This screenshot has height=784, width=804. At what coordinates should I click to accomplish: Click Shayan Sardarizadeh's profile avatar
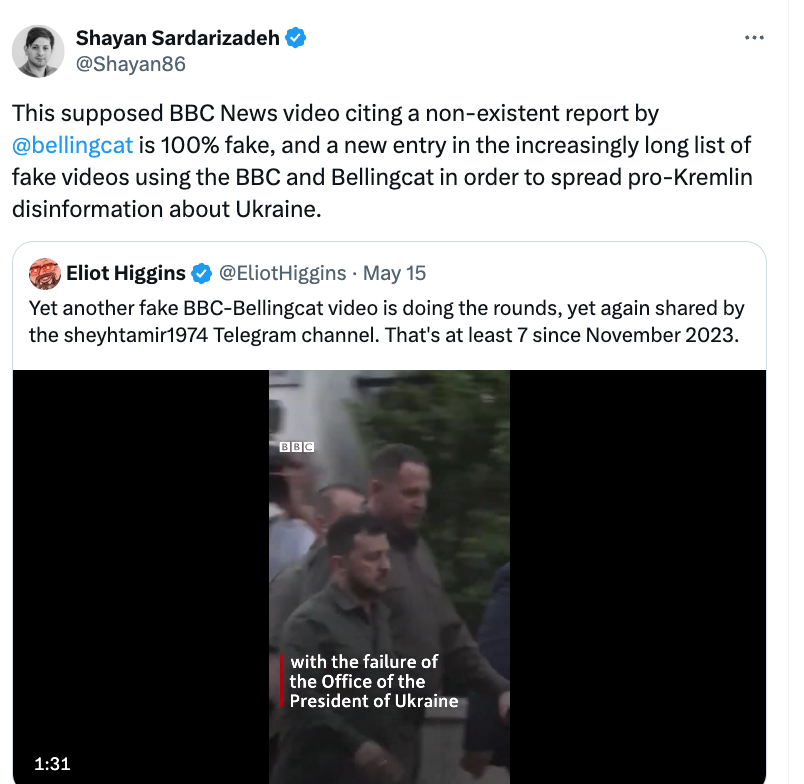coord(38,51)
